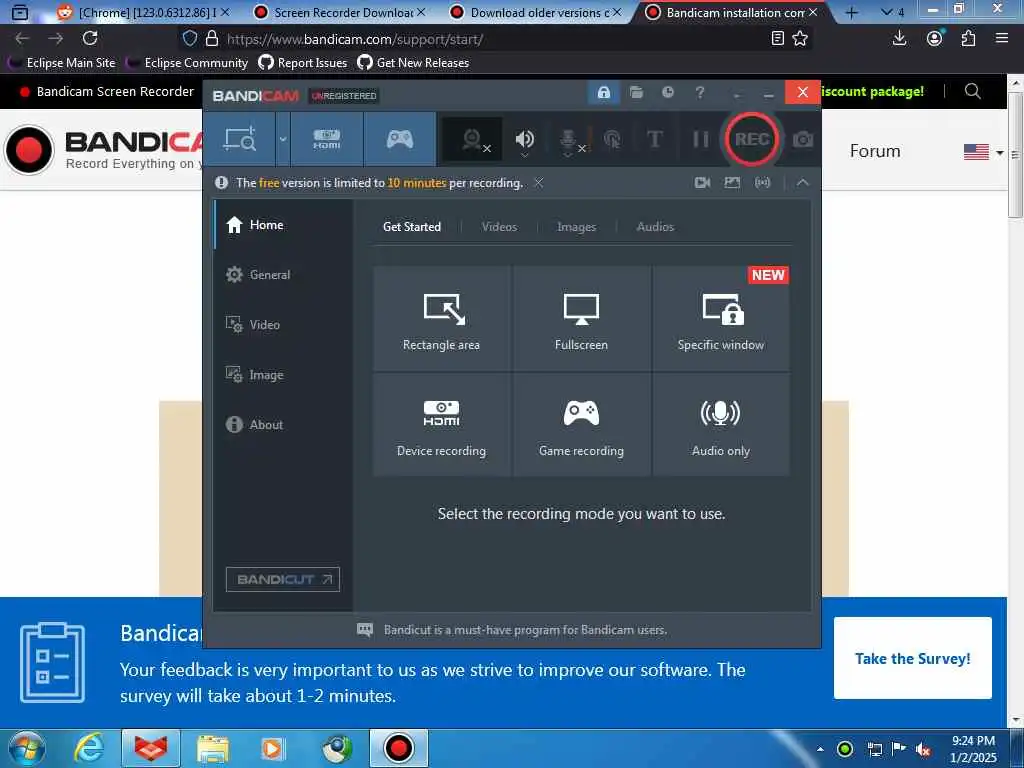Image resolution: width=1024 pixels, height=768 pixels.
Task: Click the Bandicam taskbar icon
Action: coord(398,748)
